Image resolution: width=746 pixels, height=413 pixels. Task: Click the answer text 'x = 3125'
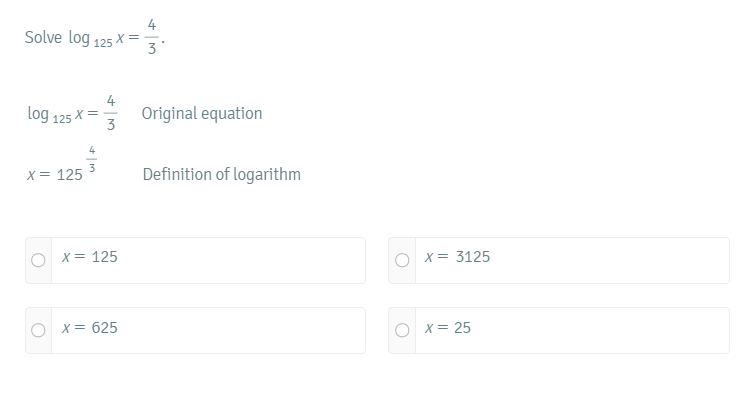[x=457, y=257]
